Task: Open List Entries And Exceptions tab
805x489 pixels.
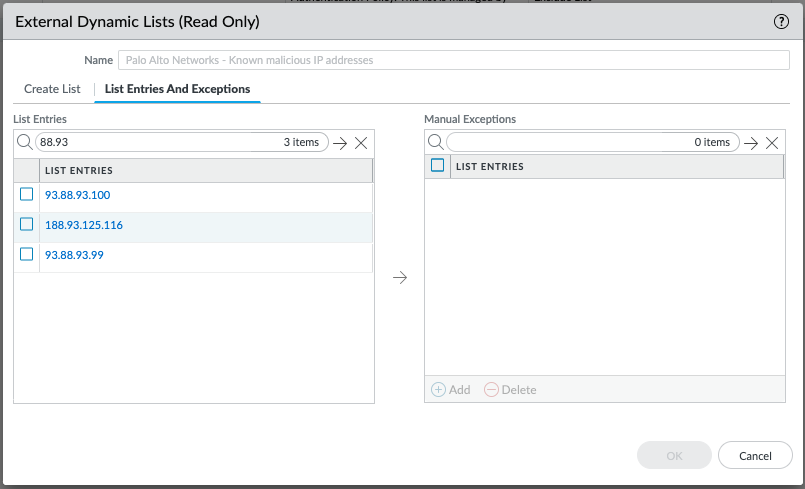Action: point(177,89)
